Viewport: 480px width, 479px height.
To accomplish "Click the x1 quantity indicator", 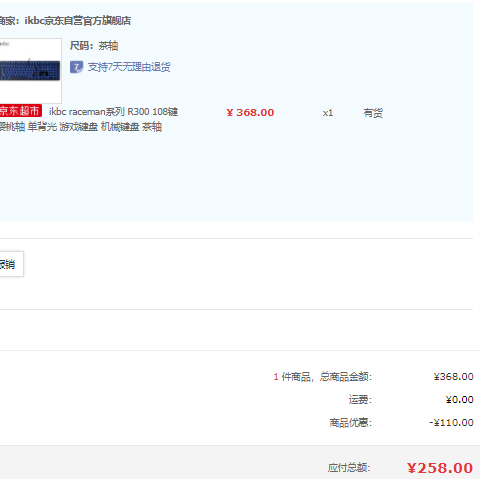I will 328,113.
